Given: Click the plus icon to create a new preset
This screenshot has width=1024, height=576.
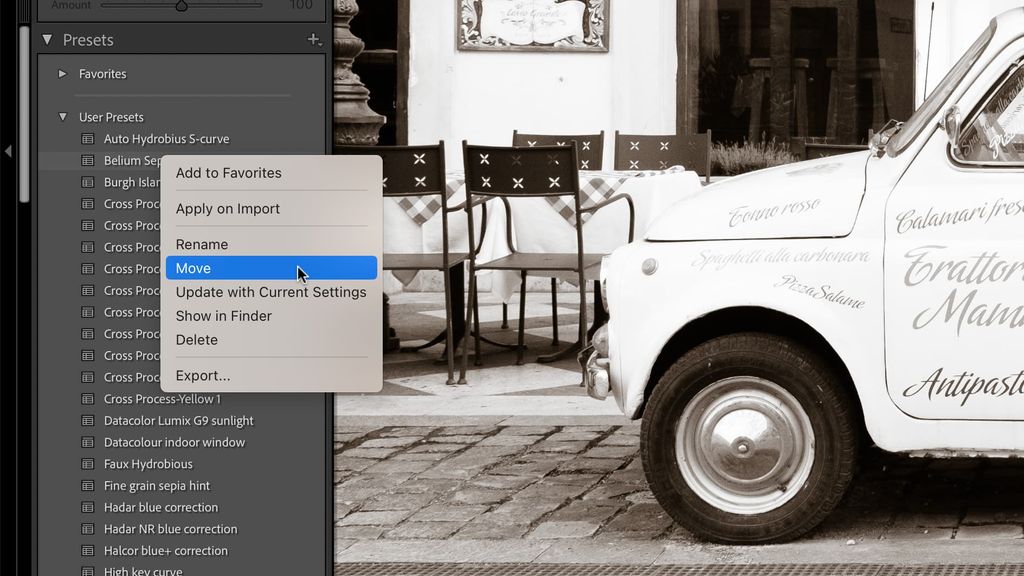Looking at the screenshot, I should tap(313, 40).
